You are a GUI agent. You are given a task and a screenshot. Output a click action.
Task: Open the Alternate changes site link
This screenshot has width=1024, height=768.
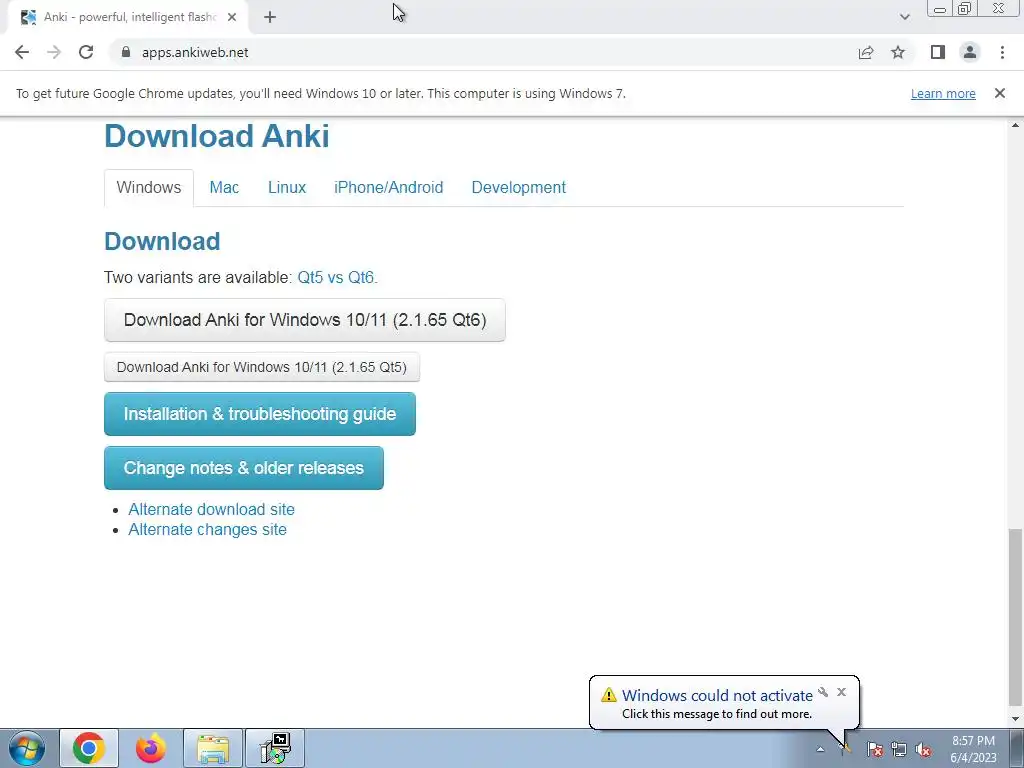click(x=207, y=530)
